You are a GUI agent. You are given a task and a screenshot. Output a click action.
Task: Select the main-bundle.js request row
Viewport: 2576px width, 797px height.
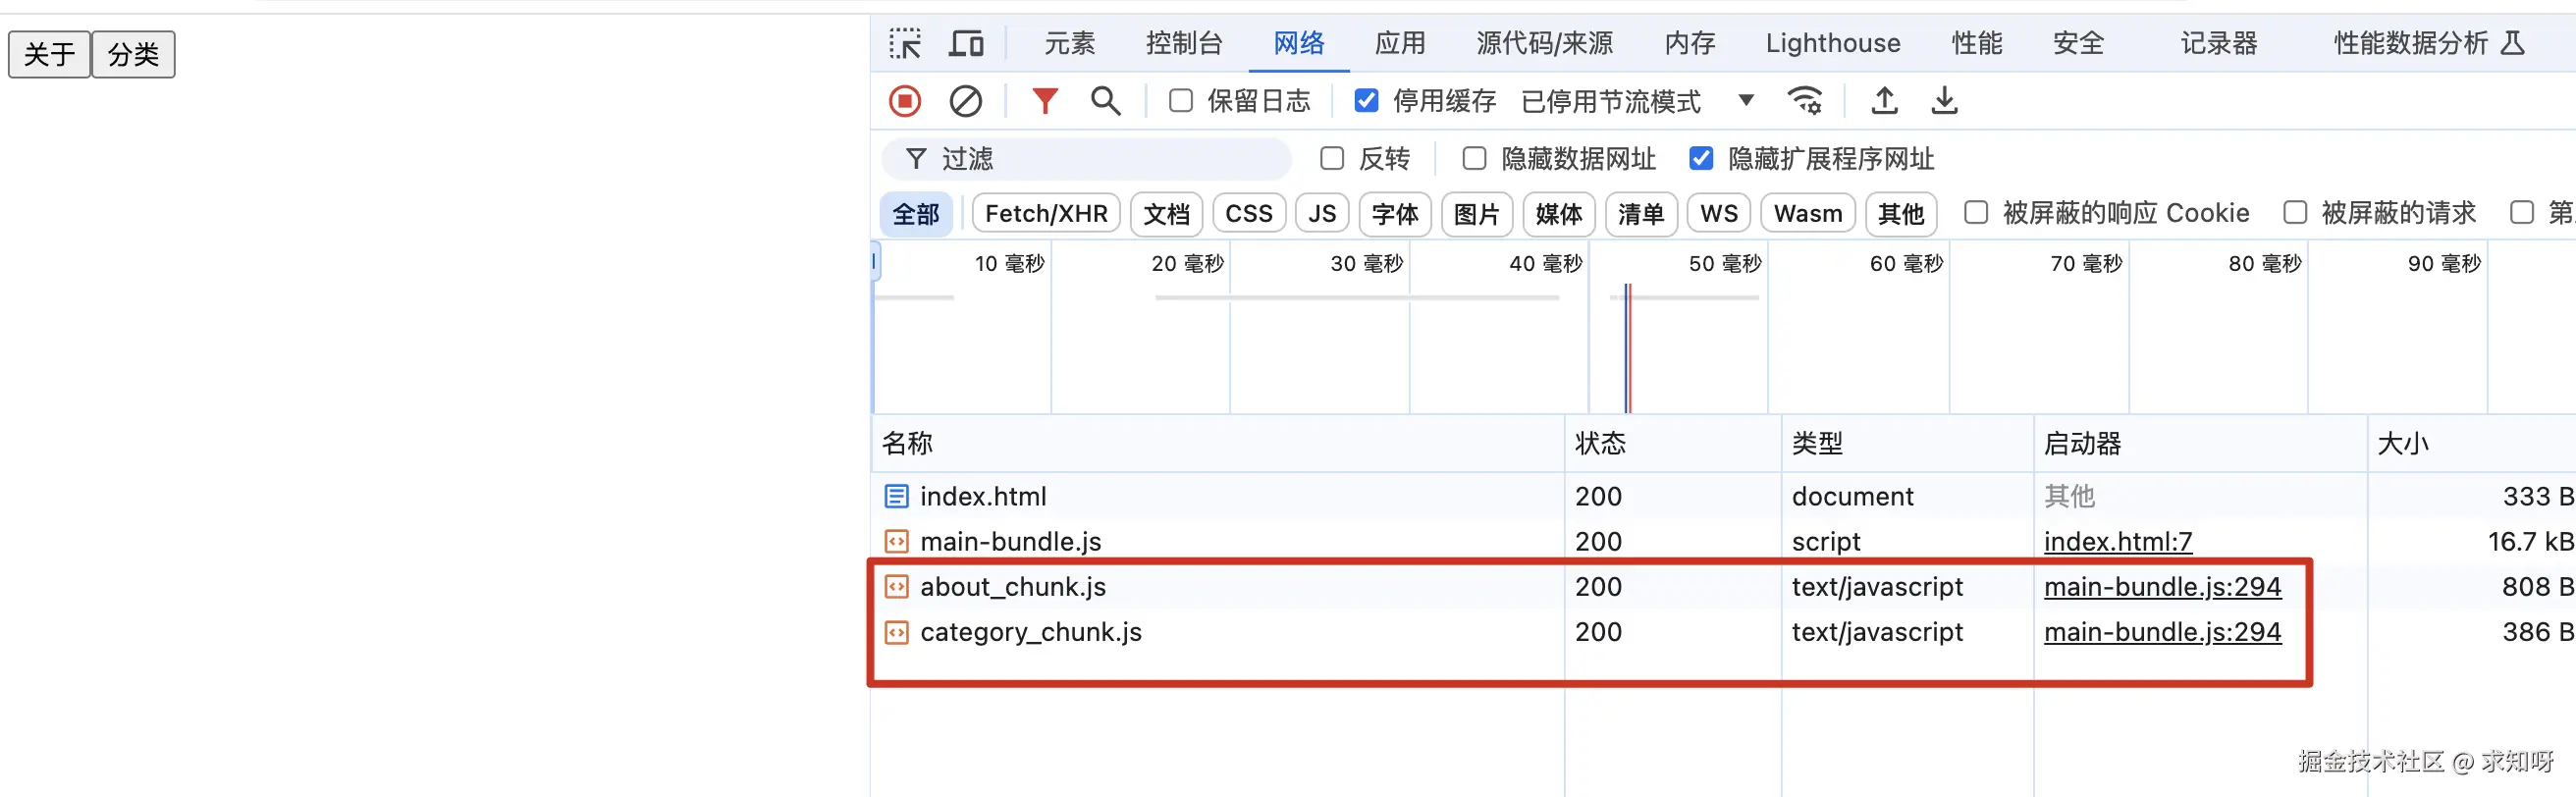click(1723, 541)
